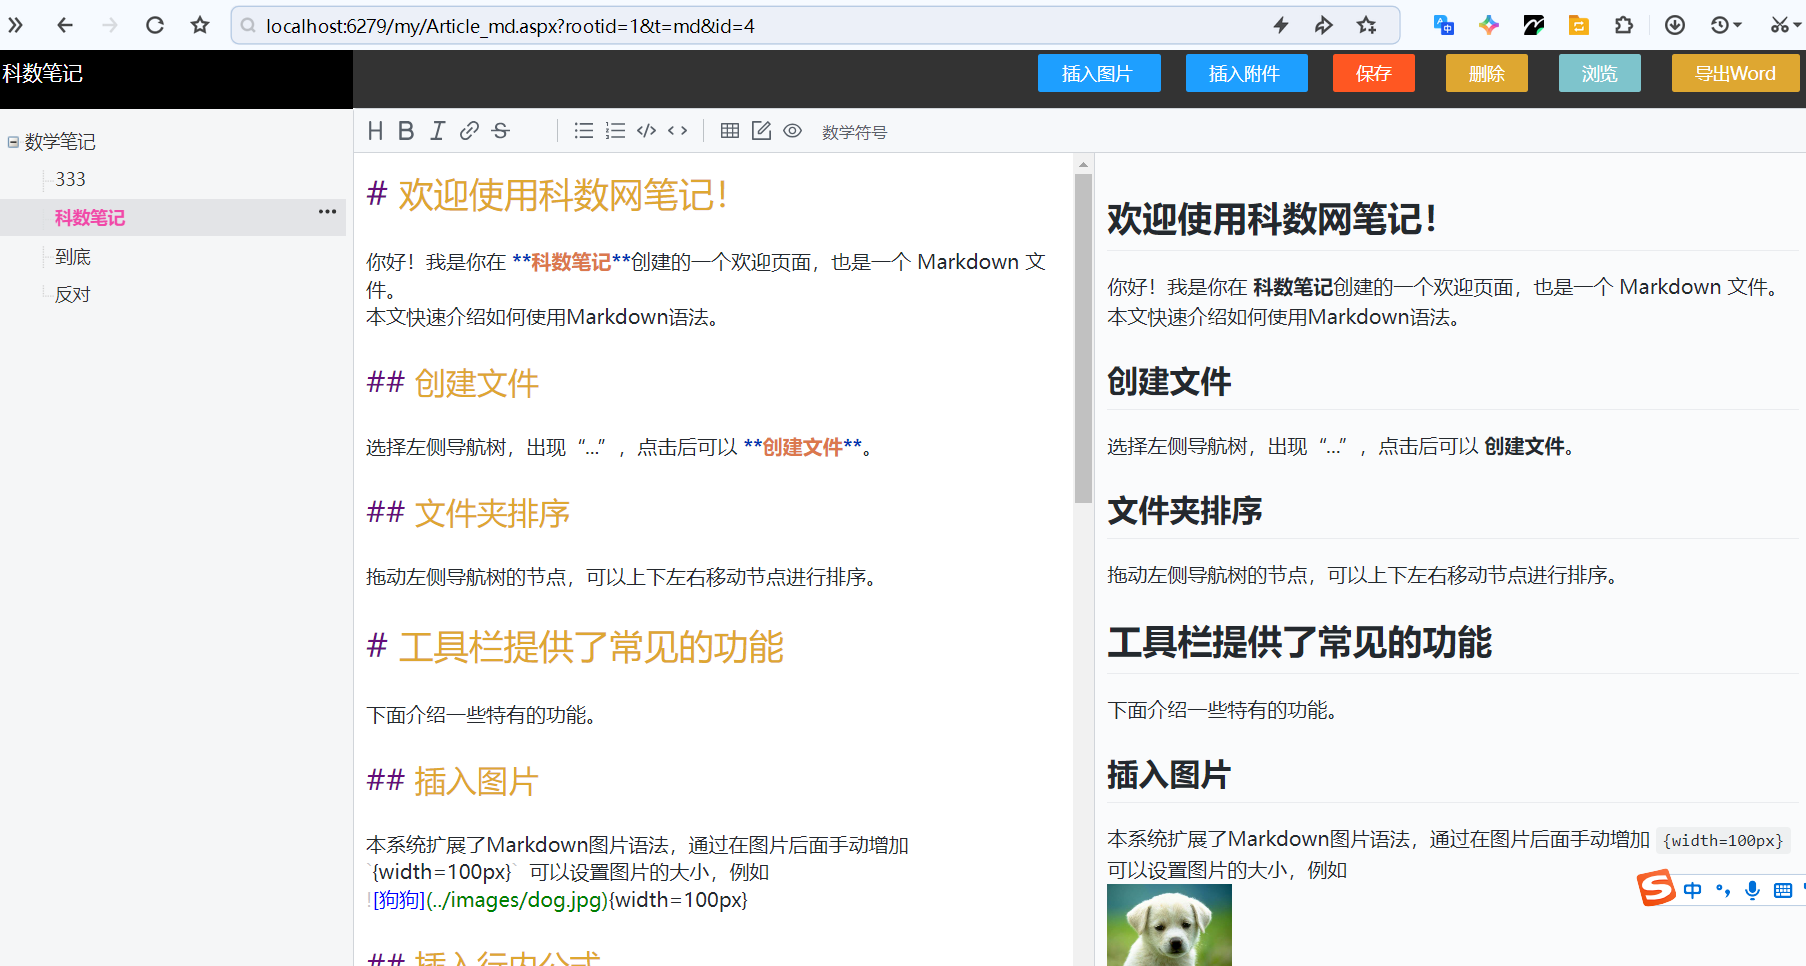This screenshot has height=966, width=1806.
Task: Click the 导出Word export button
Action: pos(1735,73)
